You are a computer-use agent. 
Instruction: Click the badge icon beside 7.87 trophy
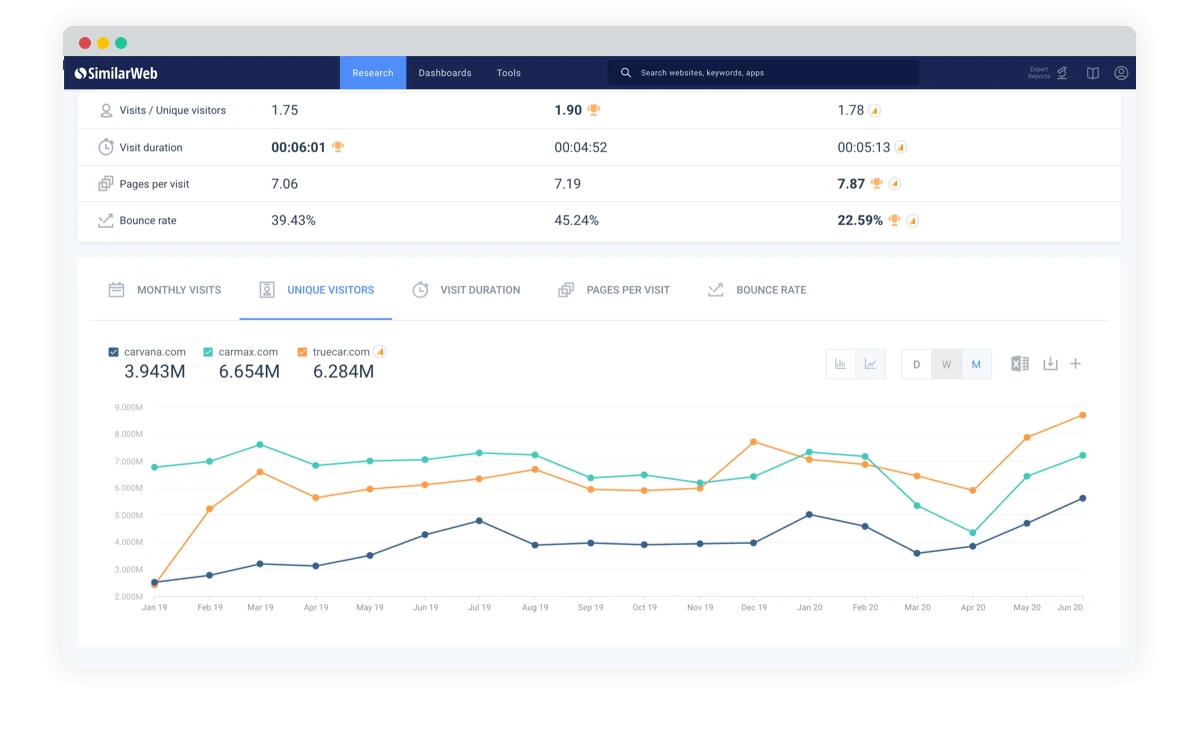click(894, 184)
